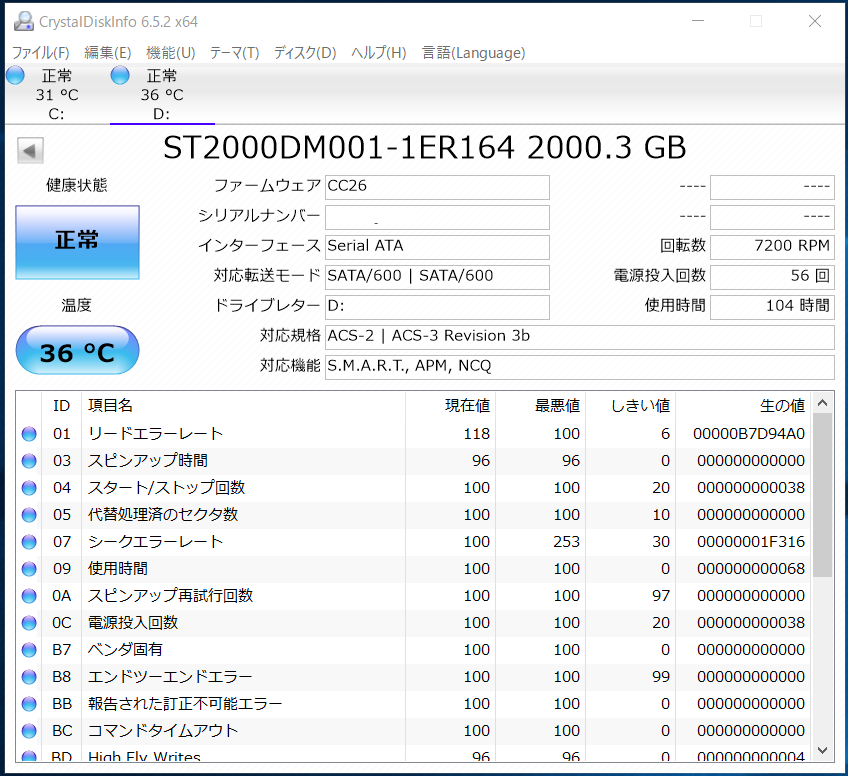Click the status dot for 報告された訂正不可能エラー row
Viewport: 848px width, 776px height.
29,704
